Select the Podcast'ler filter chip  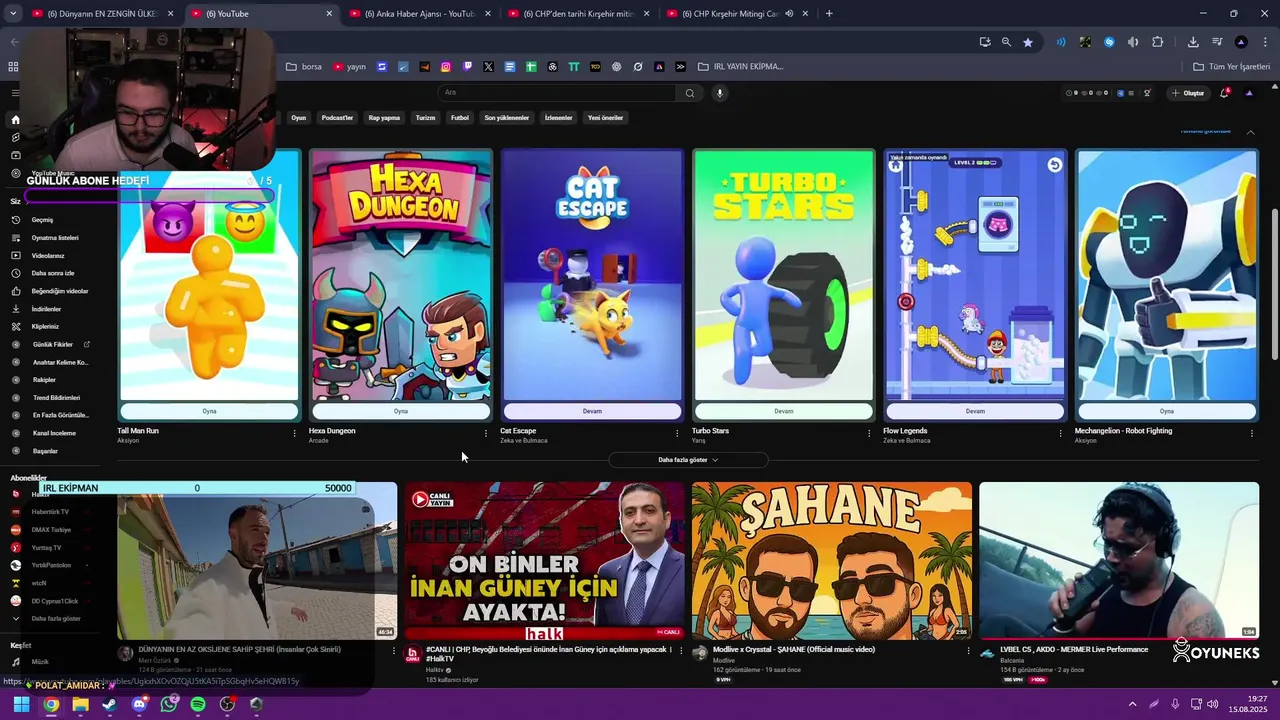[337, 118]
